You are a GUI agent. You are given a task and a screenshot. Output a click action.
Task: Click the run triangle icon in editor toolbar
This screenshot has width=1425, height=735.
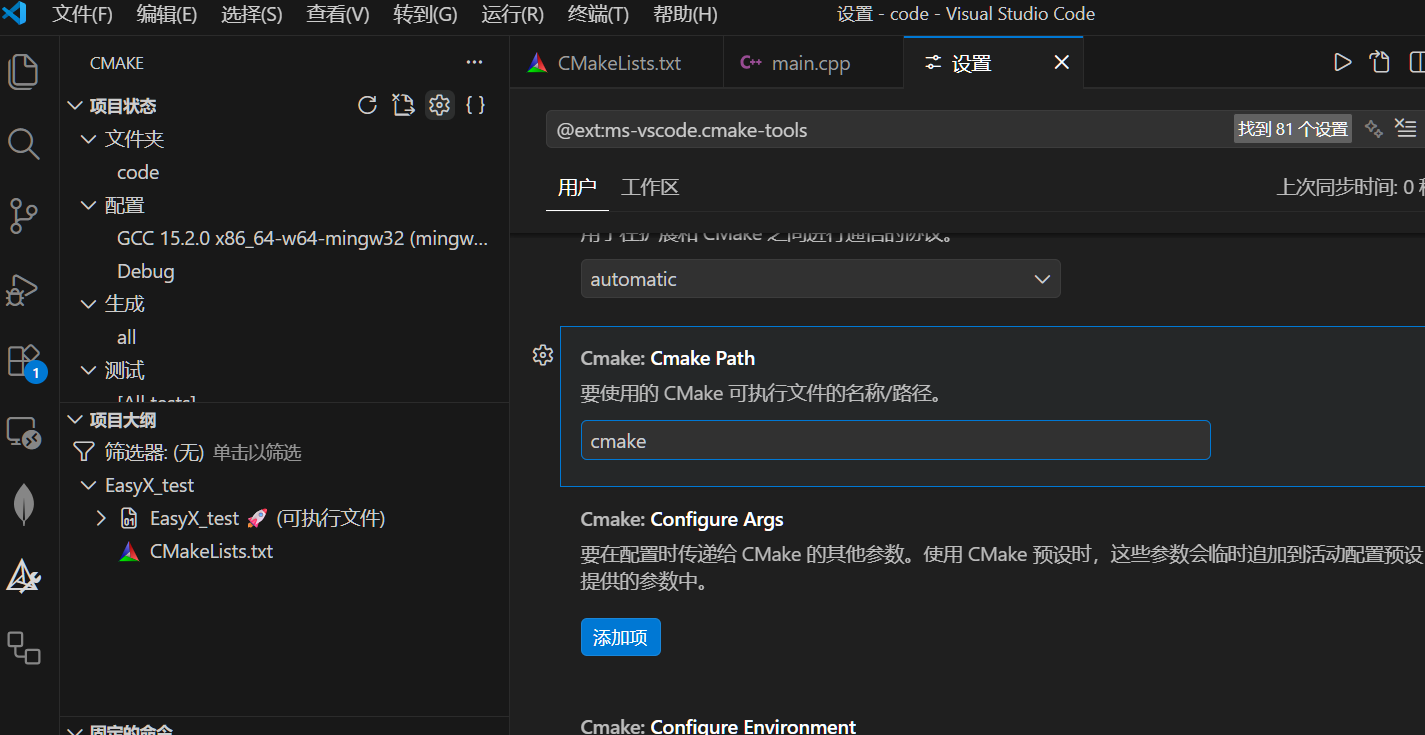(x=1342, y=63)
